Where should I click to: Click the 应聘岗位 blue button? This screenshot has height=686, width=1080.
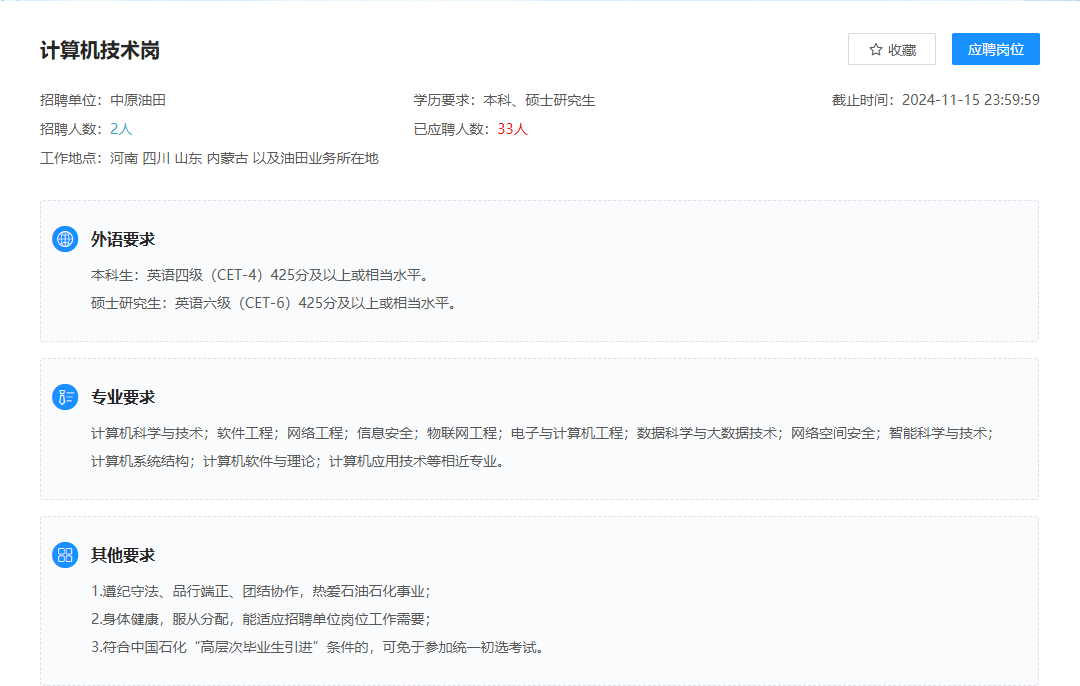[995, 48]
